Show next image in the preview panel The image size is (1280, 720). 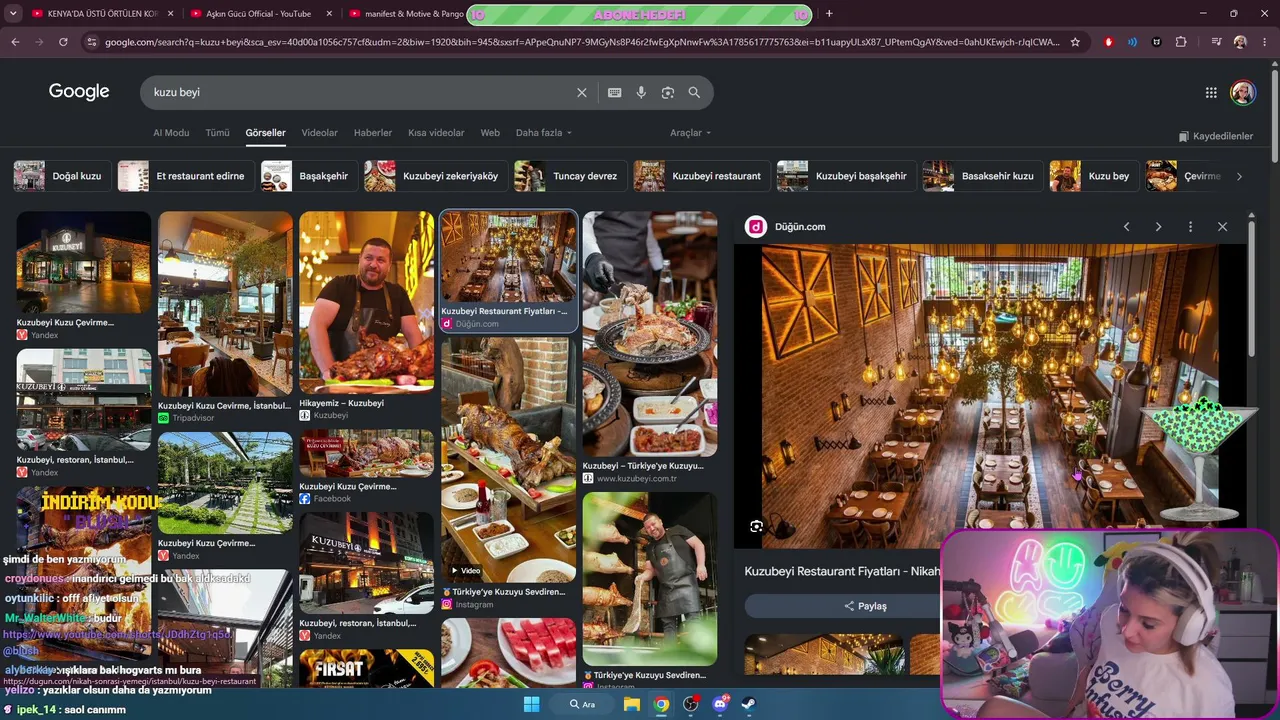click(1158, 227)
